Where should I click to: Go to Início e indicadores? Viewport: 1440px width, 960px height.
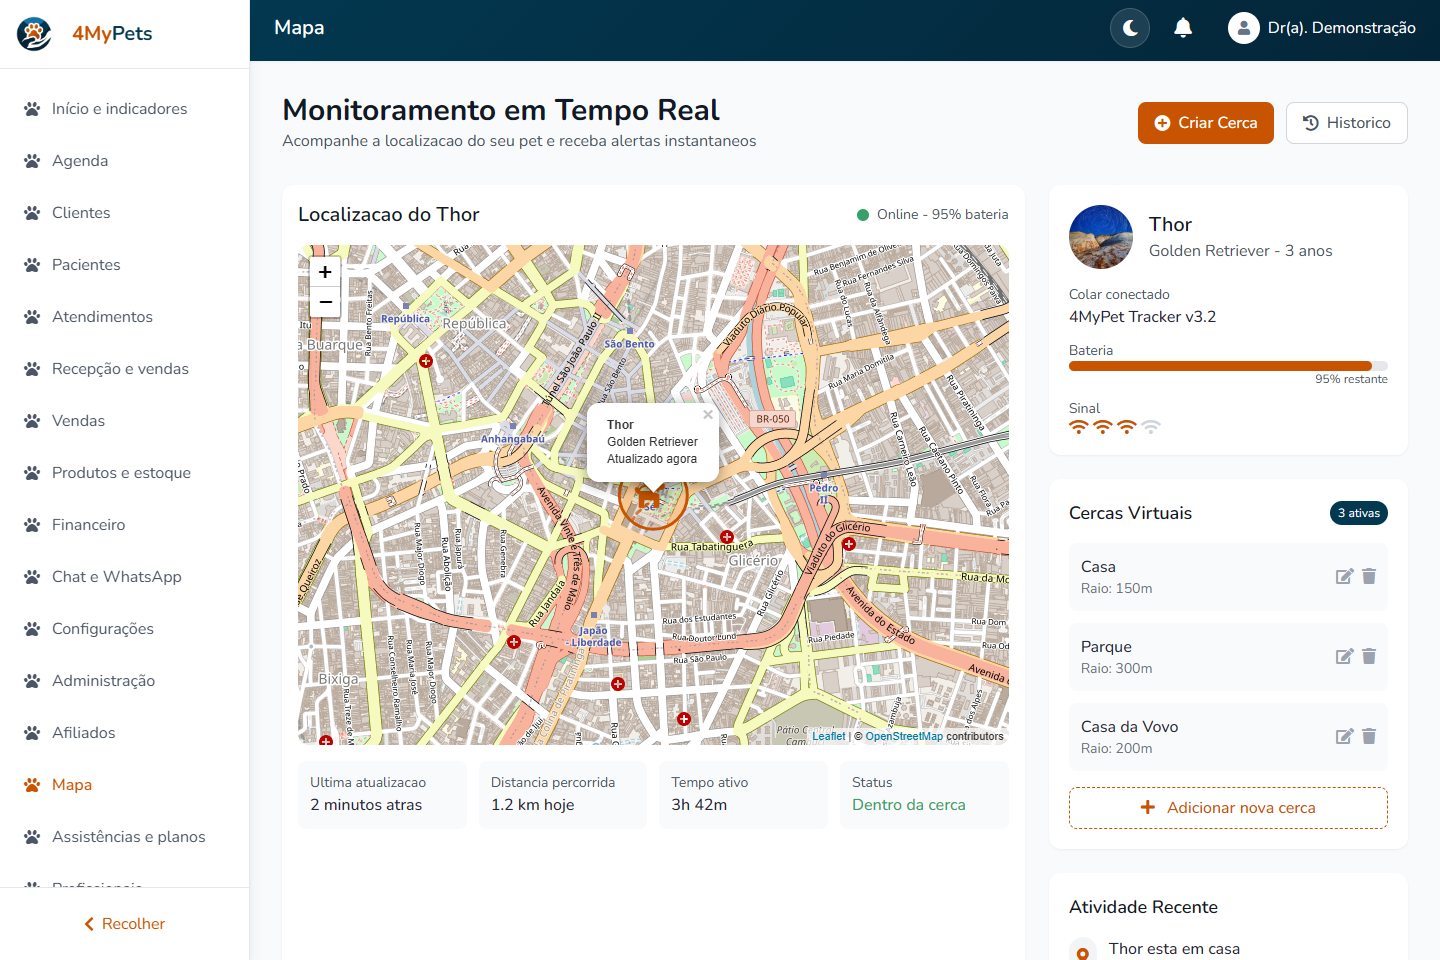click(124, 109)
